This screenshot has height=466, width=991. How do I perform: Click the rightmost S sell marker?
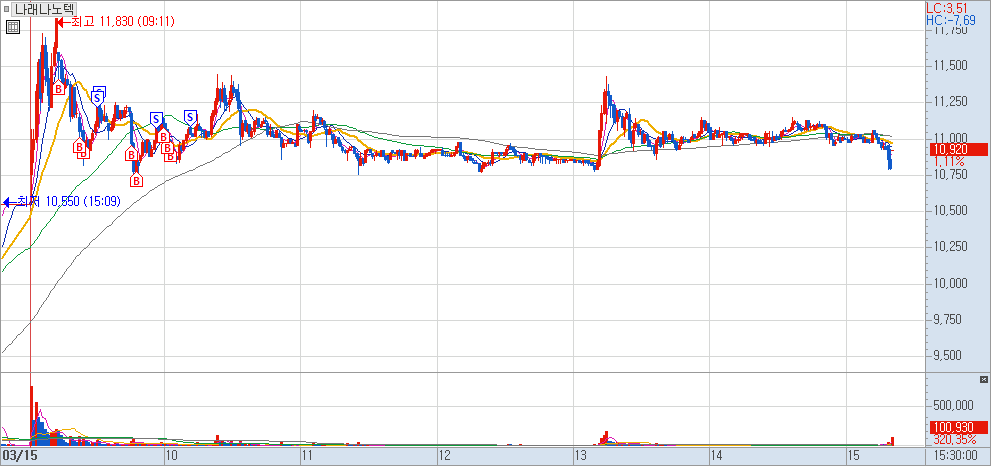pyautogui.click(x=190, y=118)
